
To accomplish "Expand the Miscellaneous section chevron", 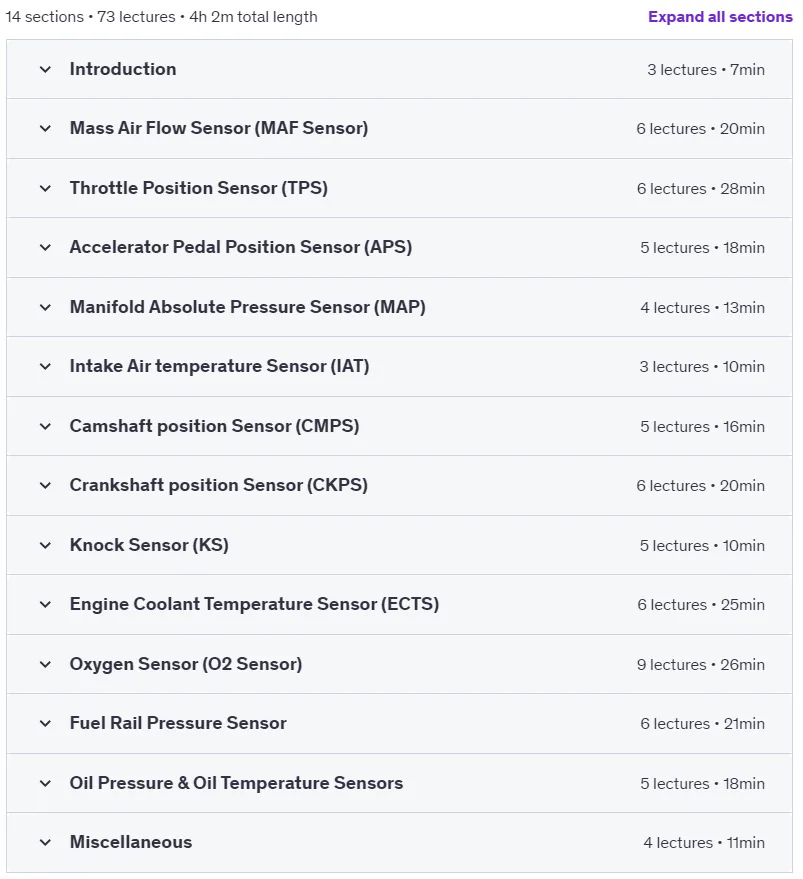I will coord(45,843).
